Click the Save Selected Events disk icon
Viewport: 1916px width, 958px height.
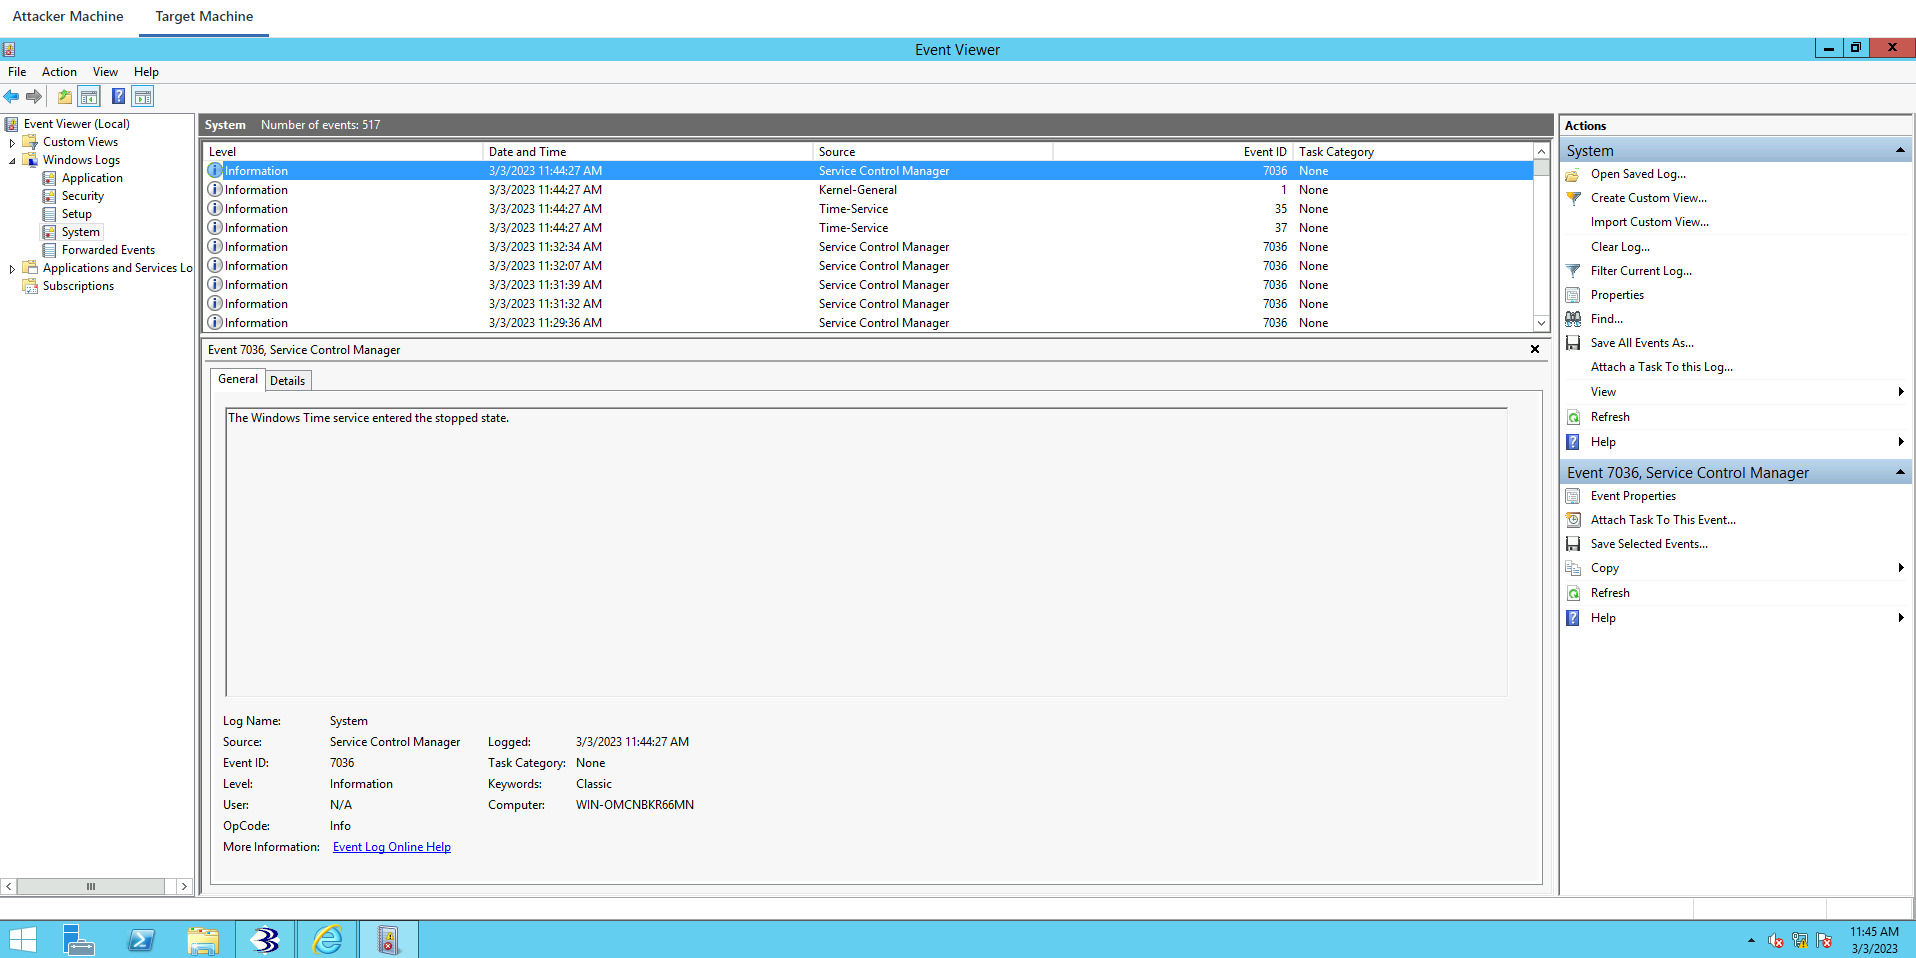coord(1573,544)
